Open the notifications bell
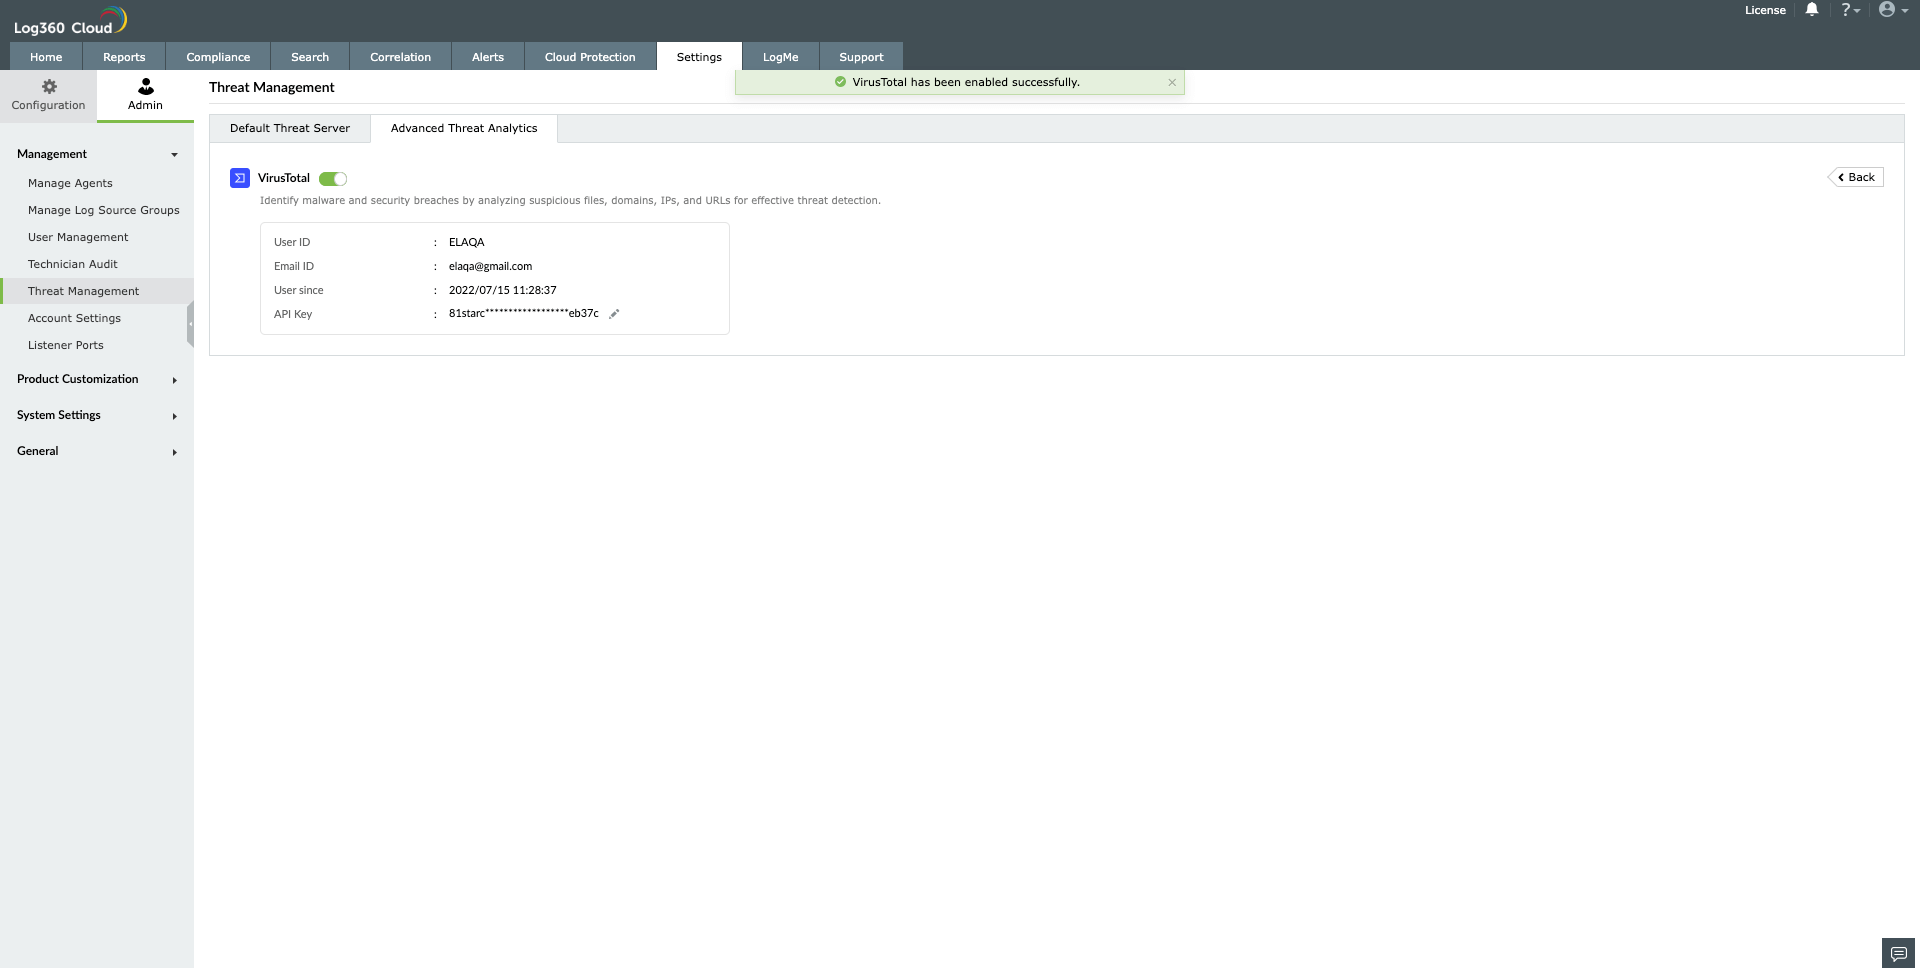Screen dimensions: 1920x968 coord(1811,10)
